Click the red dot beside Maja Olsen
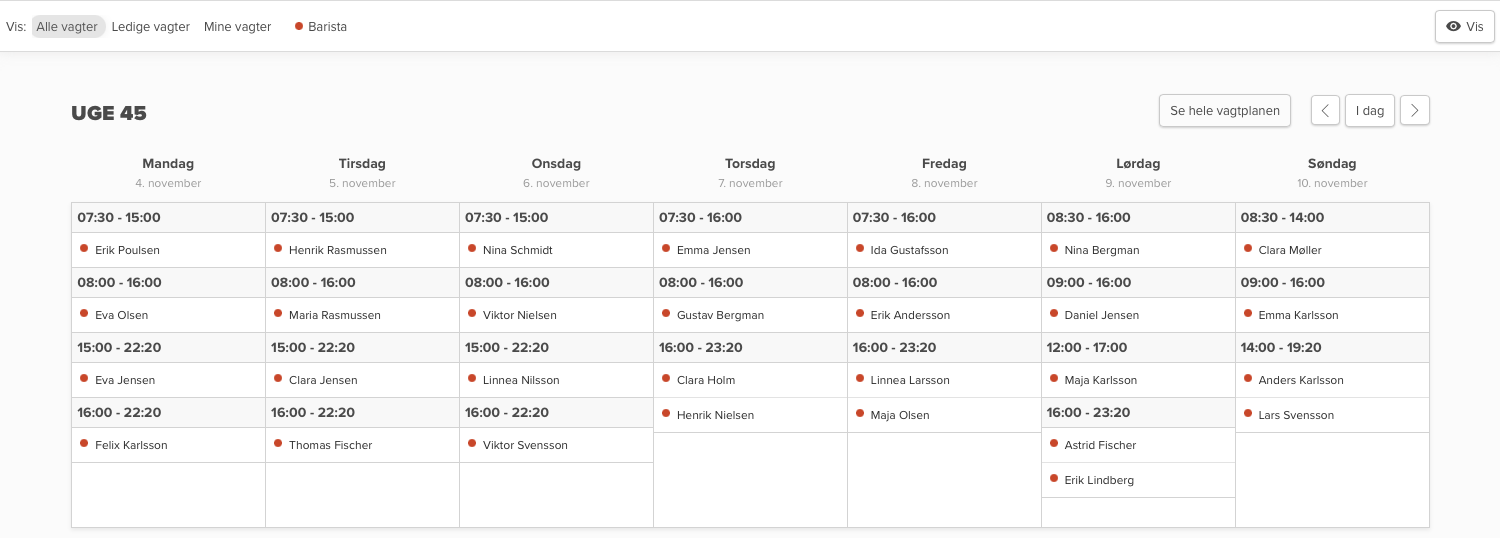Screen dimensions: 1500x538 [x=860, y=414]
